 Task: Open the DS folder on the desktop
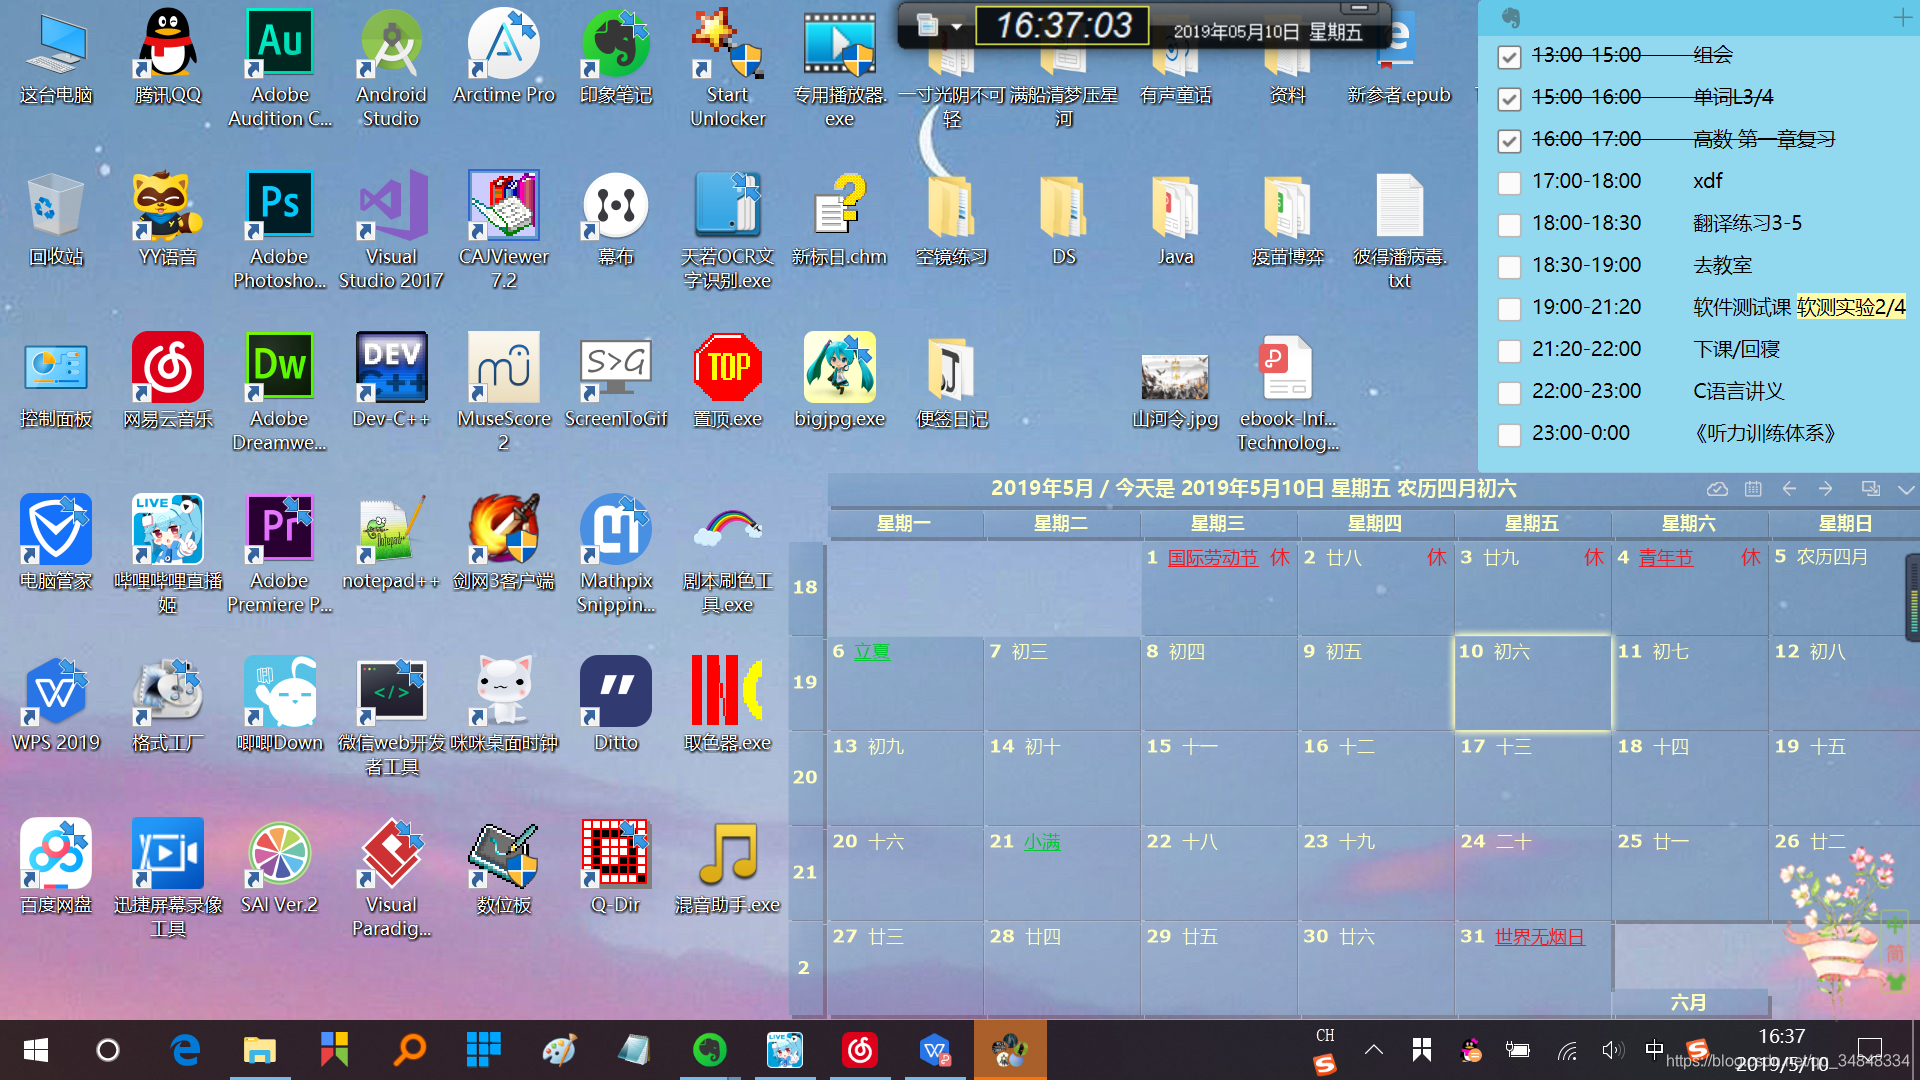[x=1064, y=220]
